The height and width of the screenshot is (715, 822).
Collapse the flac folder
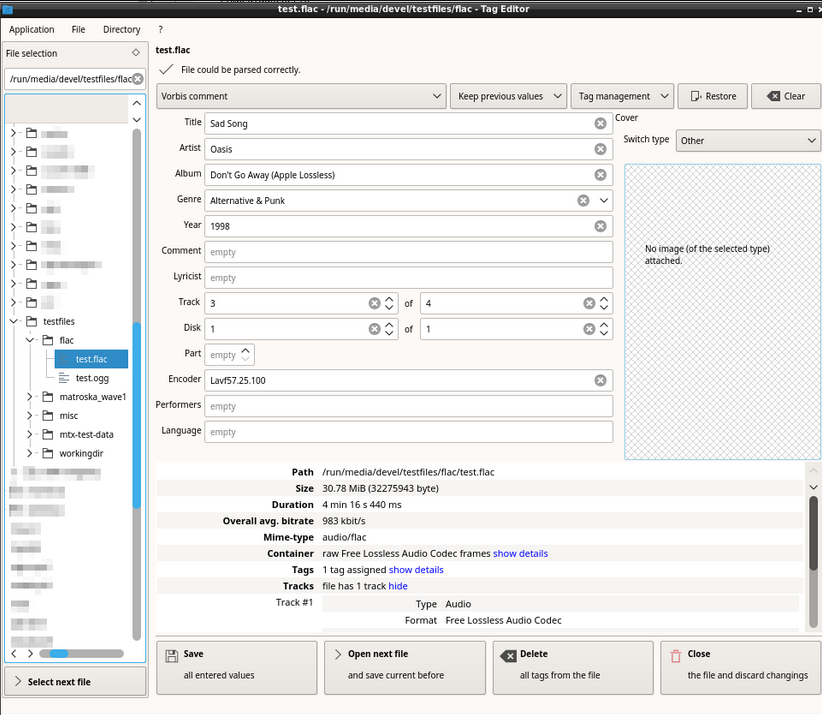coord(30,340)
